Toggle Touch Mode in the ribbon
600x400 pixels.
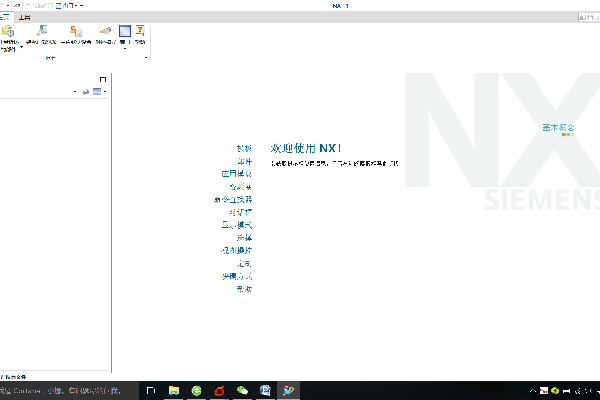(103, 32)
